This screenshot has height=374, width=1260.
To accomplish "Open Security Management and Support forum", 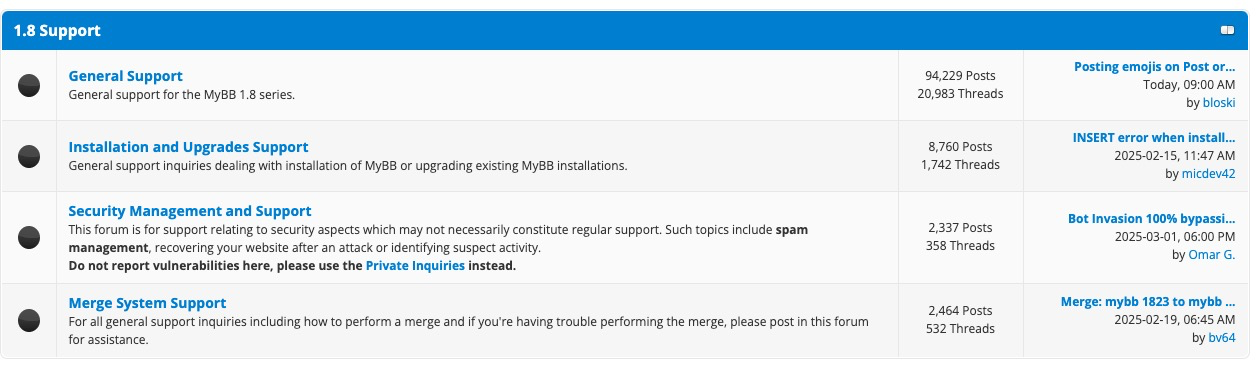I will 190,211.
